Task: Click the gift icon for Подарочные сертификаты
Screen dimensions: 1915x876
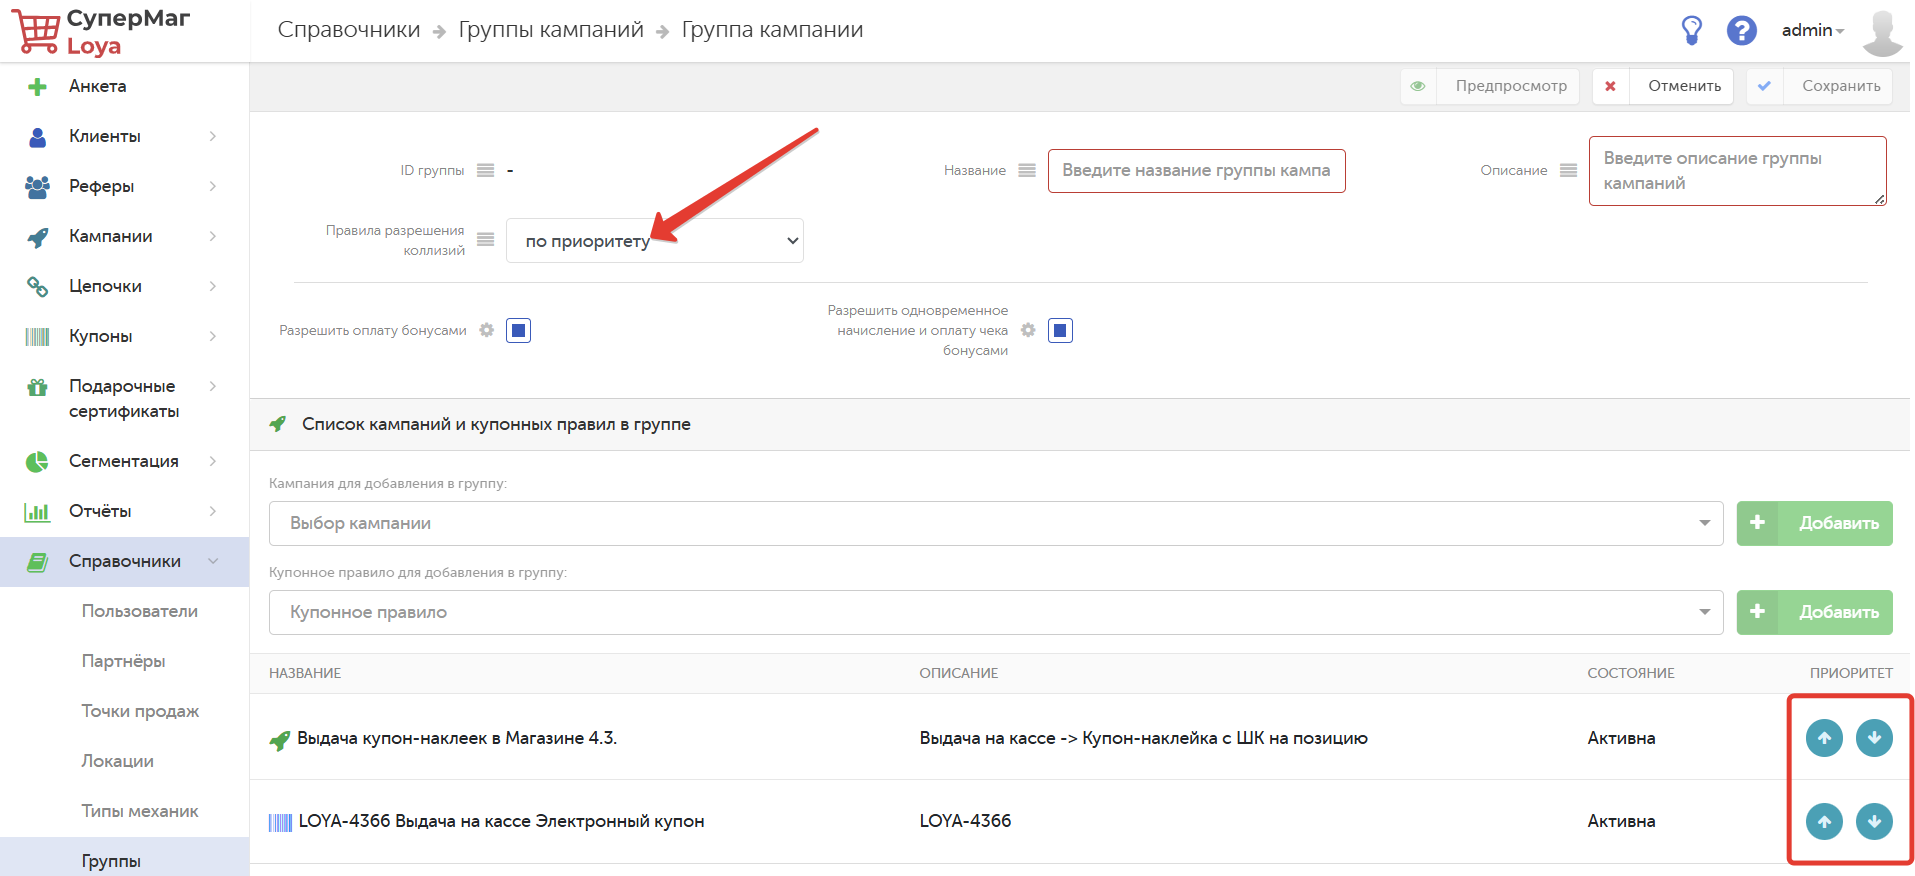Action: (x=37, y=387)
